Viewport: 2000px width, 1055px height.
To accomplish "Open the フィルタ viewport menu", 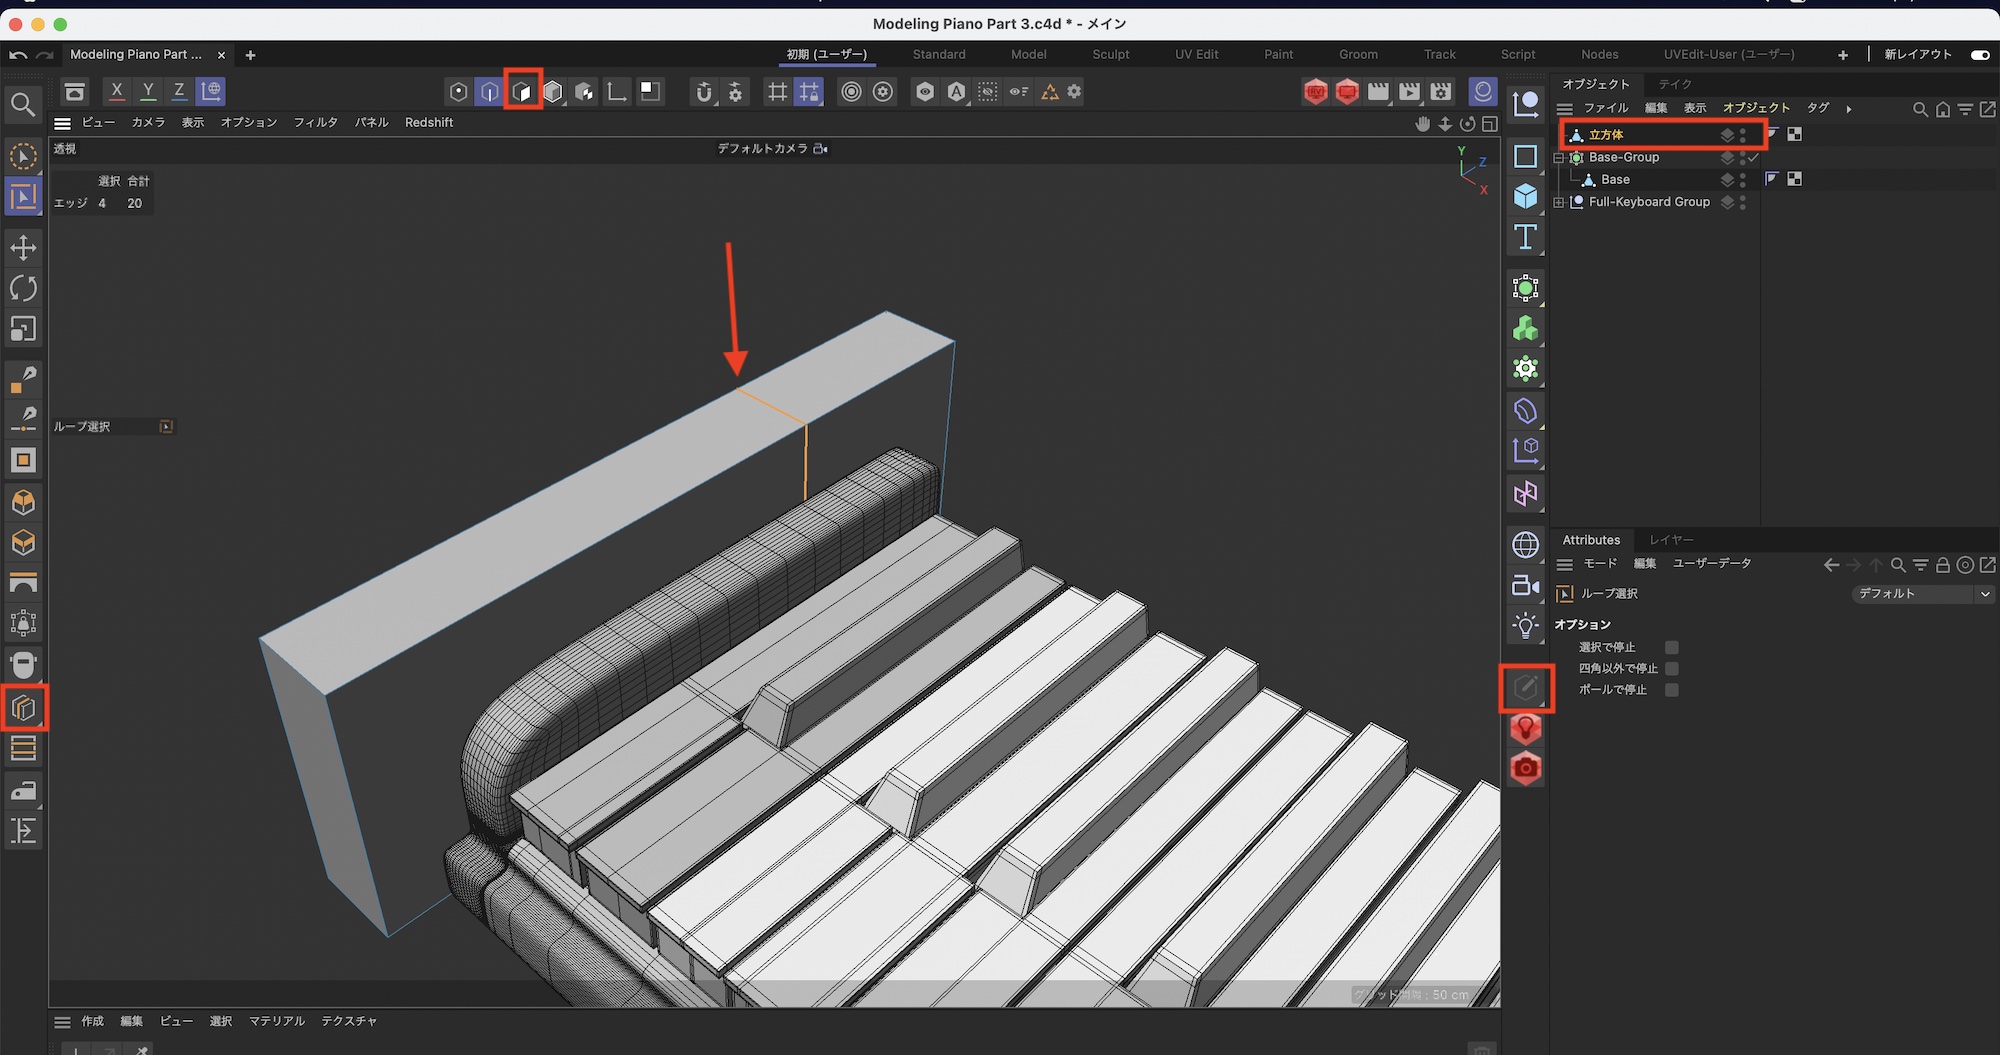I will click(315, 122).
